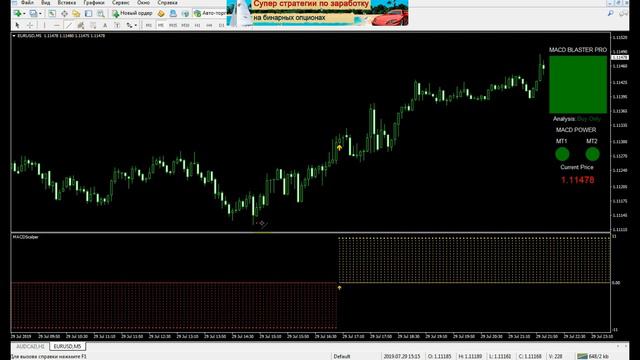Click the yellow up arrow signal on price chart
Viewport: 640px width, 360px height.
point(340,147)
